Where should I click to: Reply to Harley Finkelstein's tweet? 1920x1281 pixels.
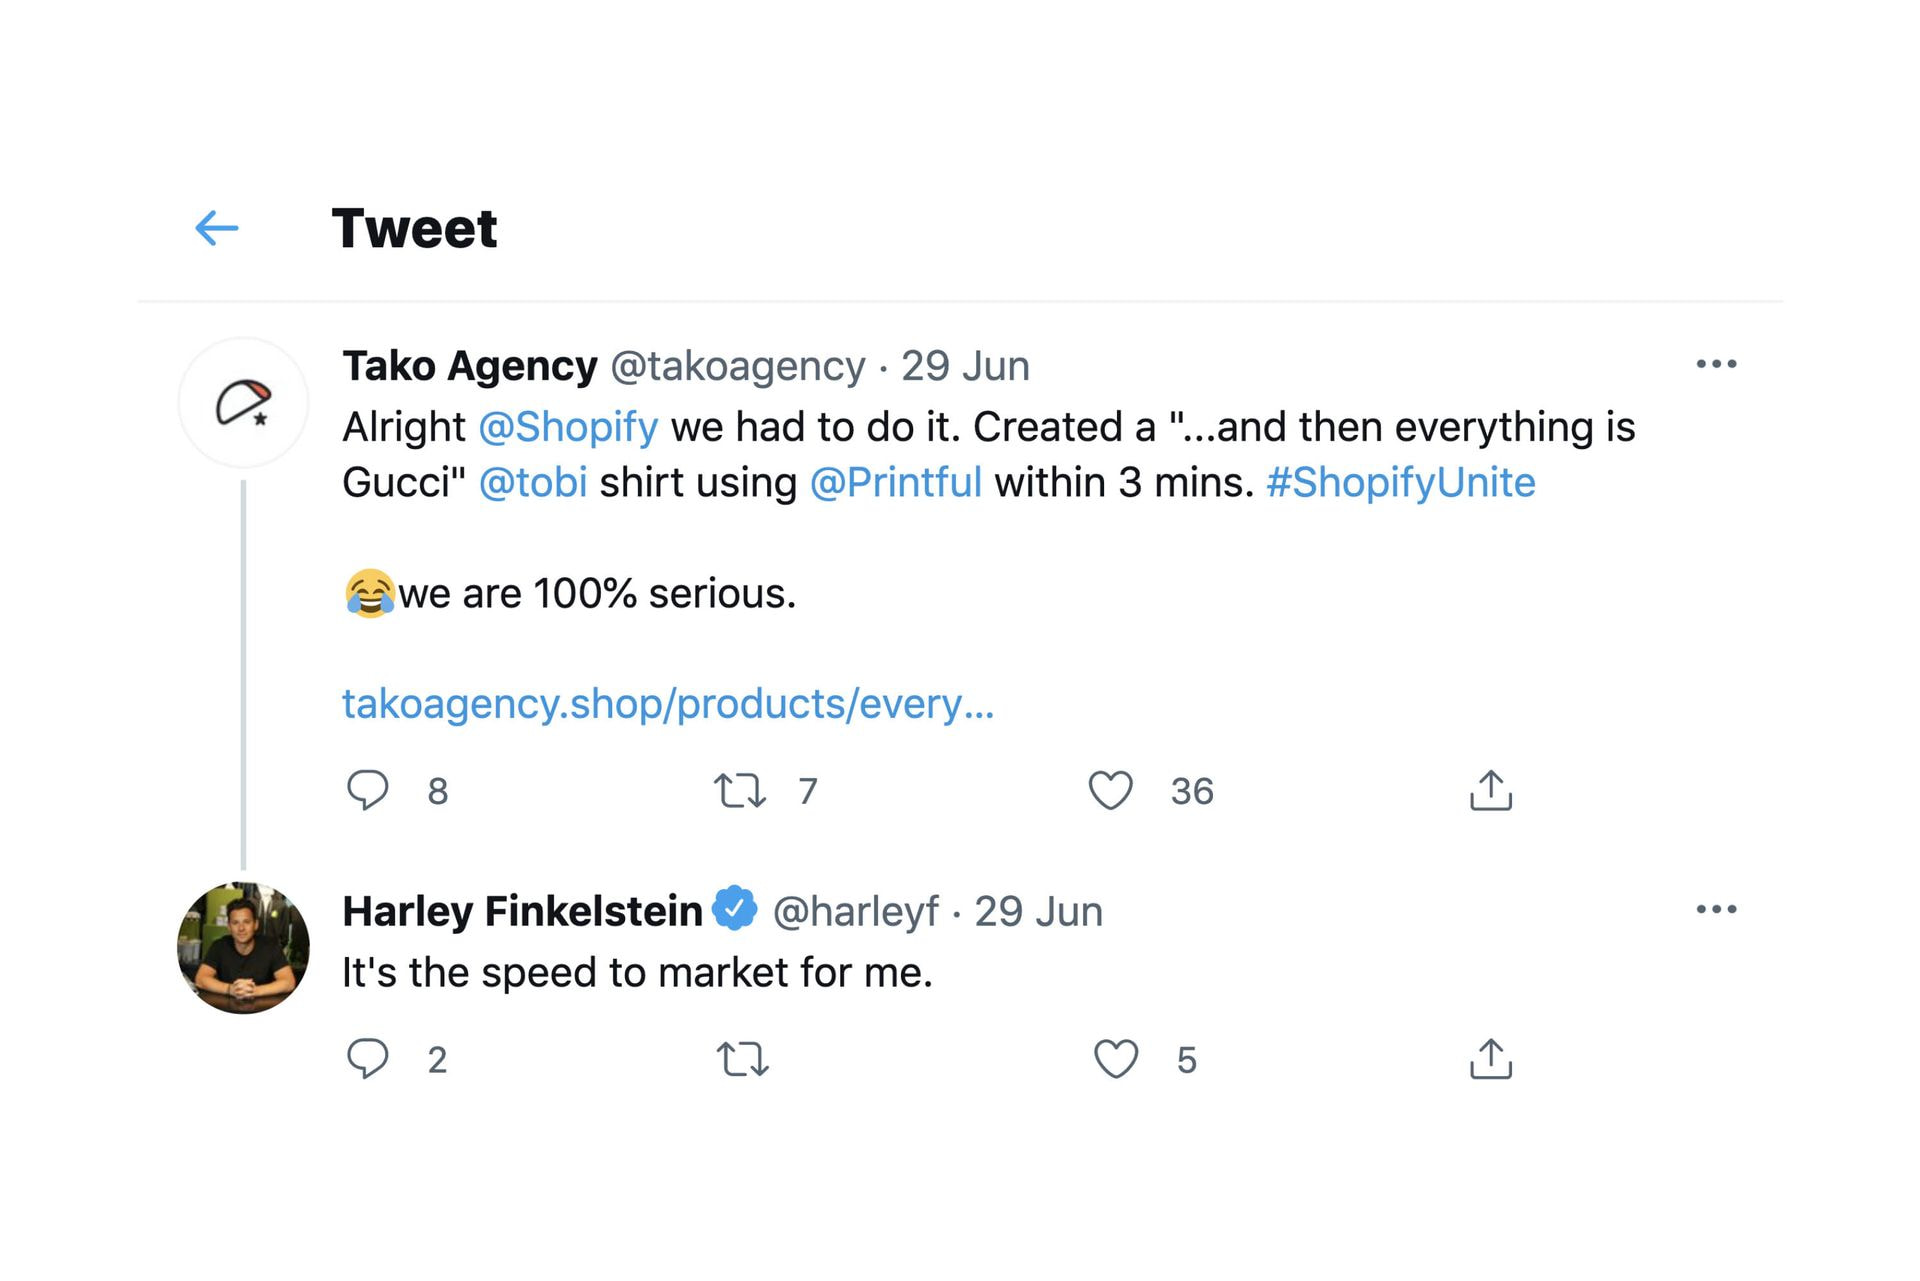click(367, 1058)
